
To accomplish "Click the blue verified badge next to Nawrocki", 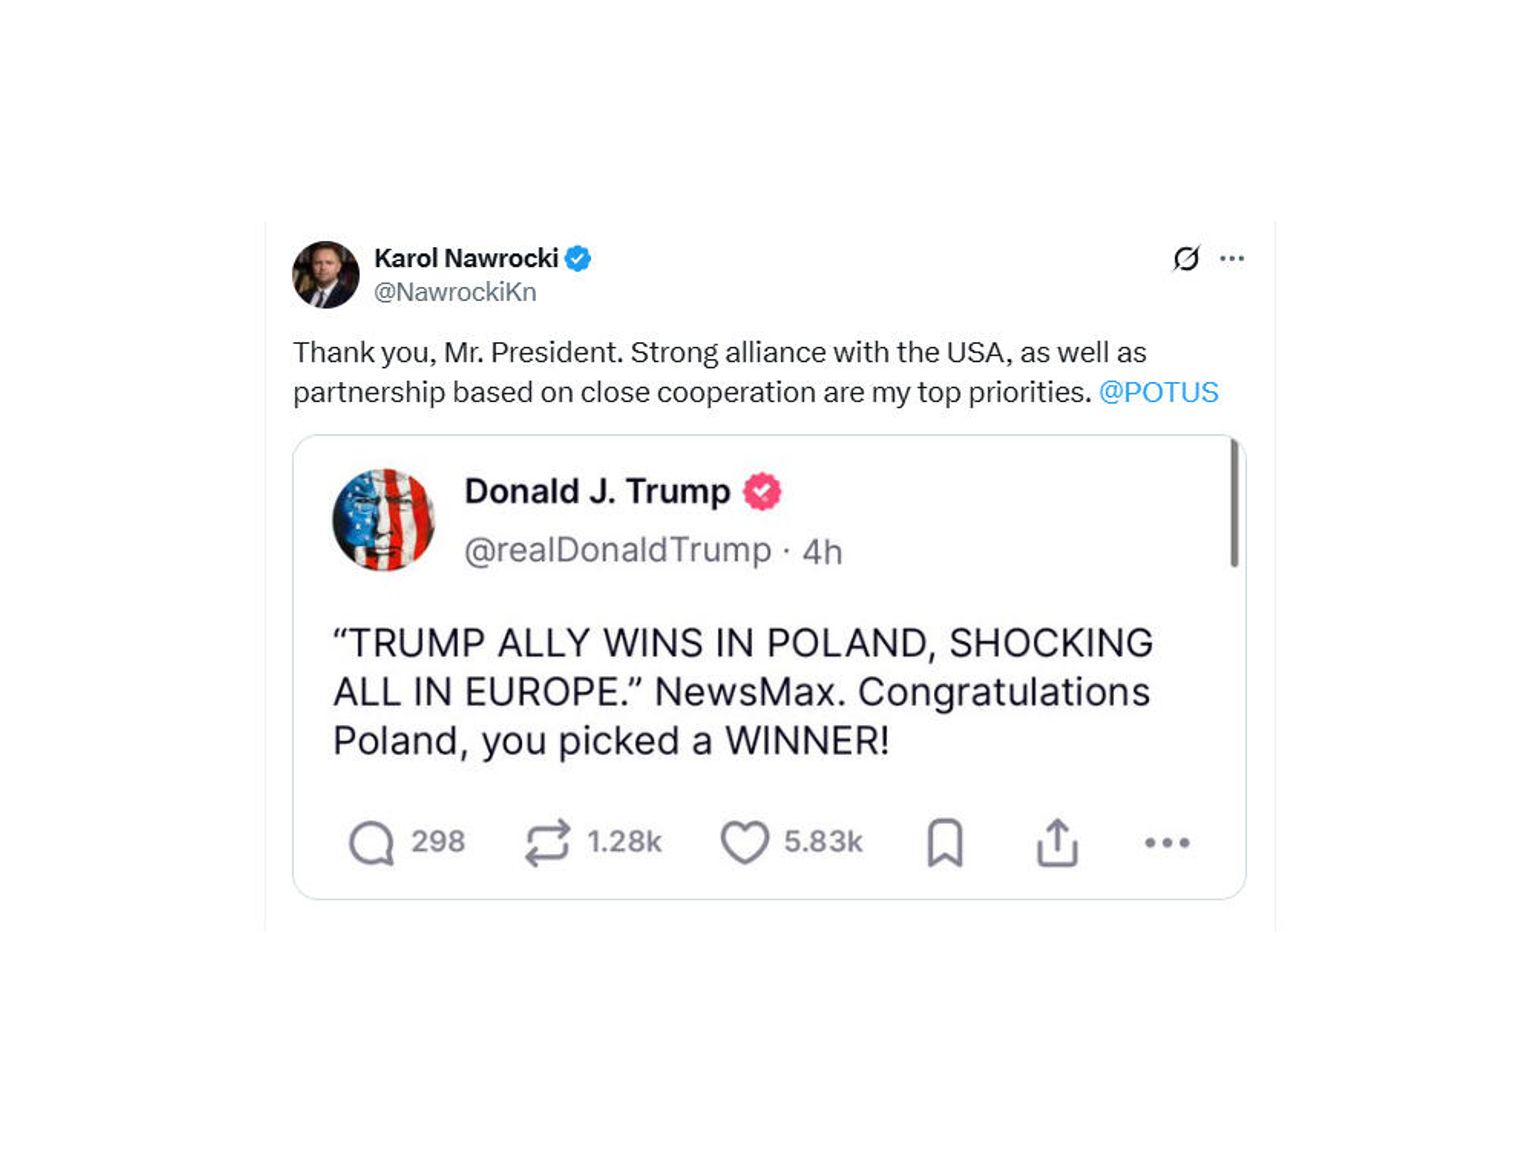I will (578, 259).
